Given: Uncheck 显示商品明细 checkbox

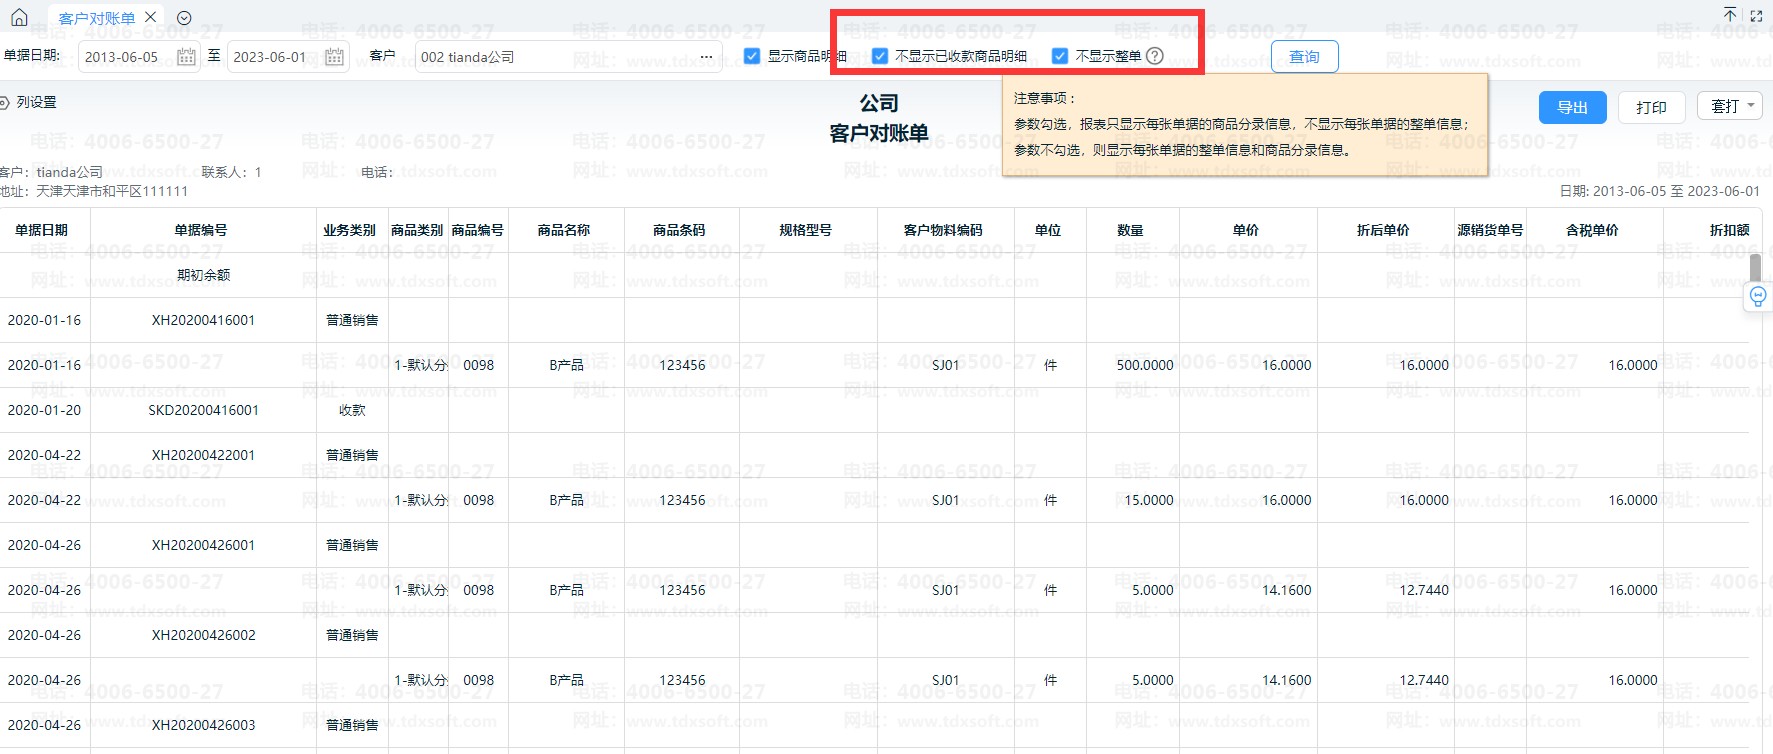Looking at the screenshot, I should click(753, 56).
